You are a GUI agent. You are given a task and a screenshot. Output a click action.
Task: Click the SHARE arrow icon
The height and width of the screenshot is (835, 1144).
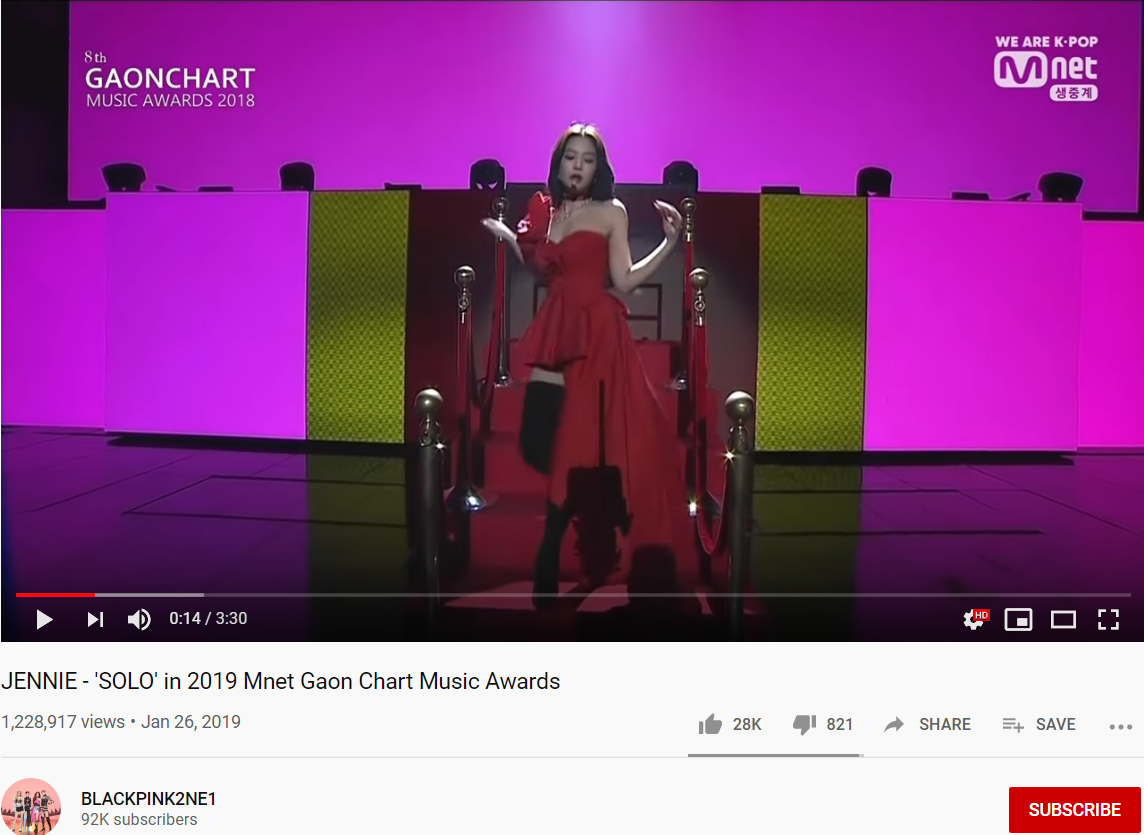[x=894, y=724]
